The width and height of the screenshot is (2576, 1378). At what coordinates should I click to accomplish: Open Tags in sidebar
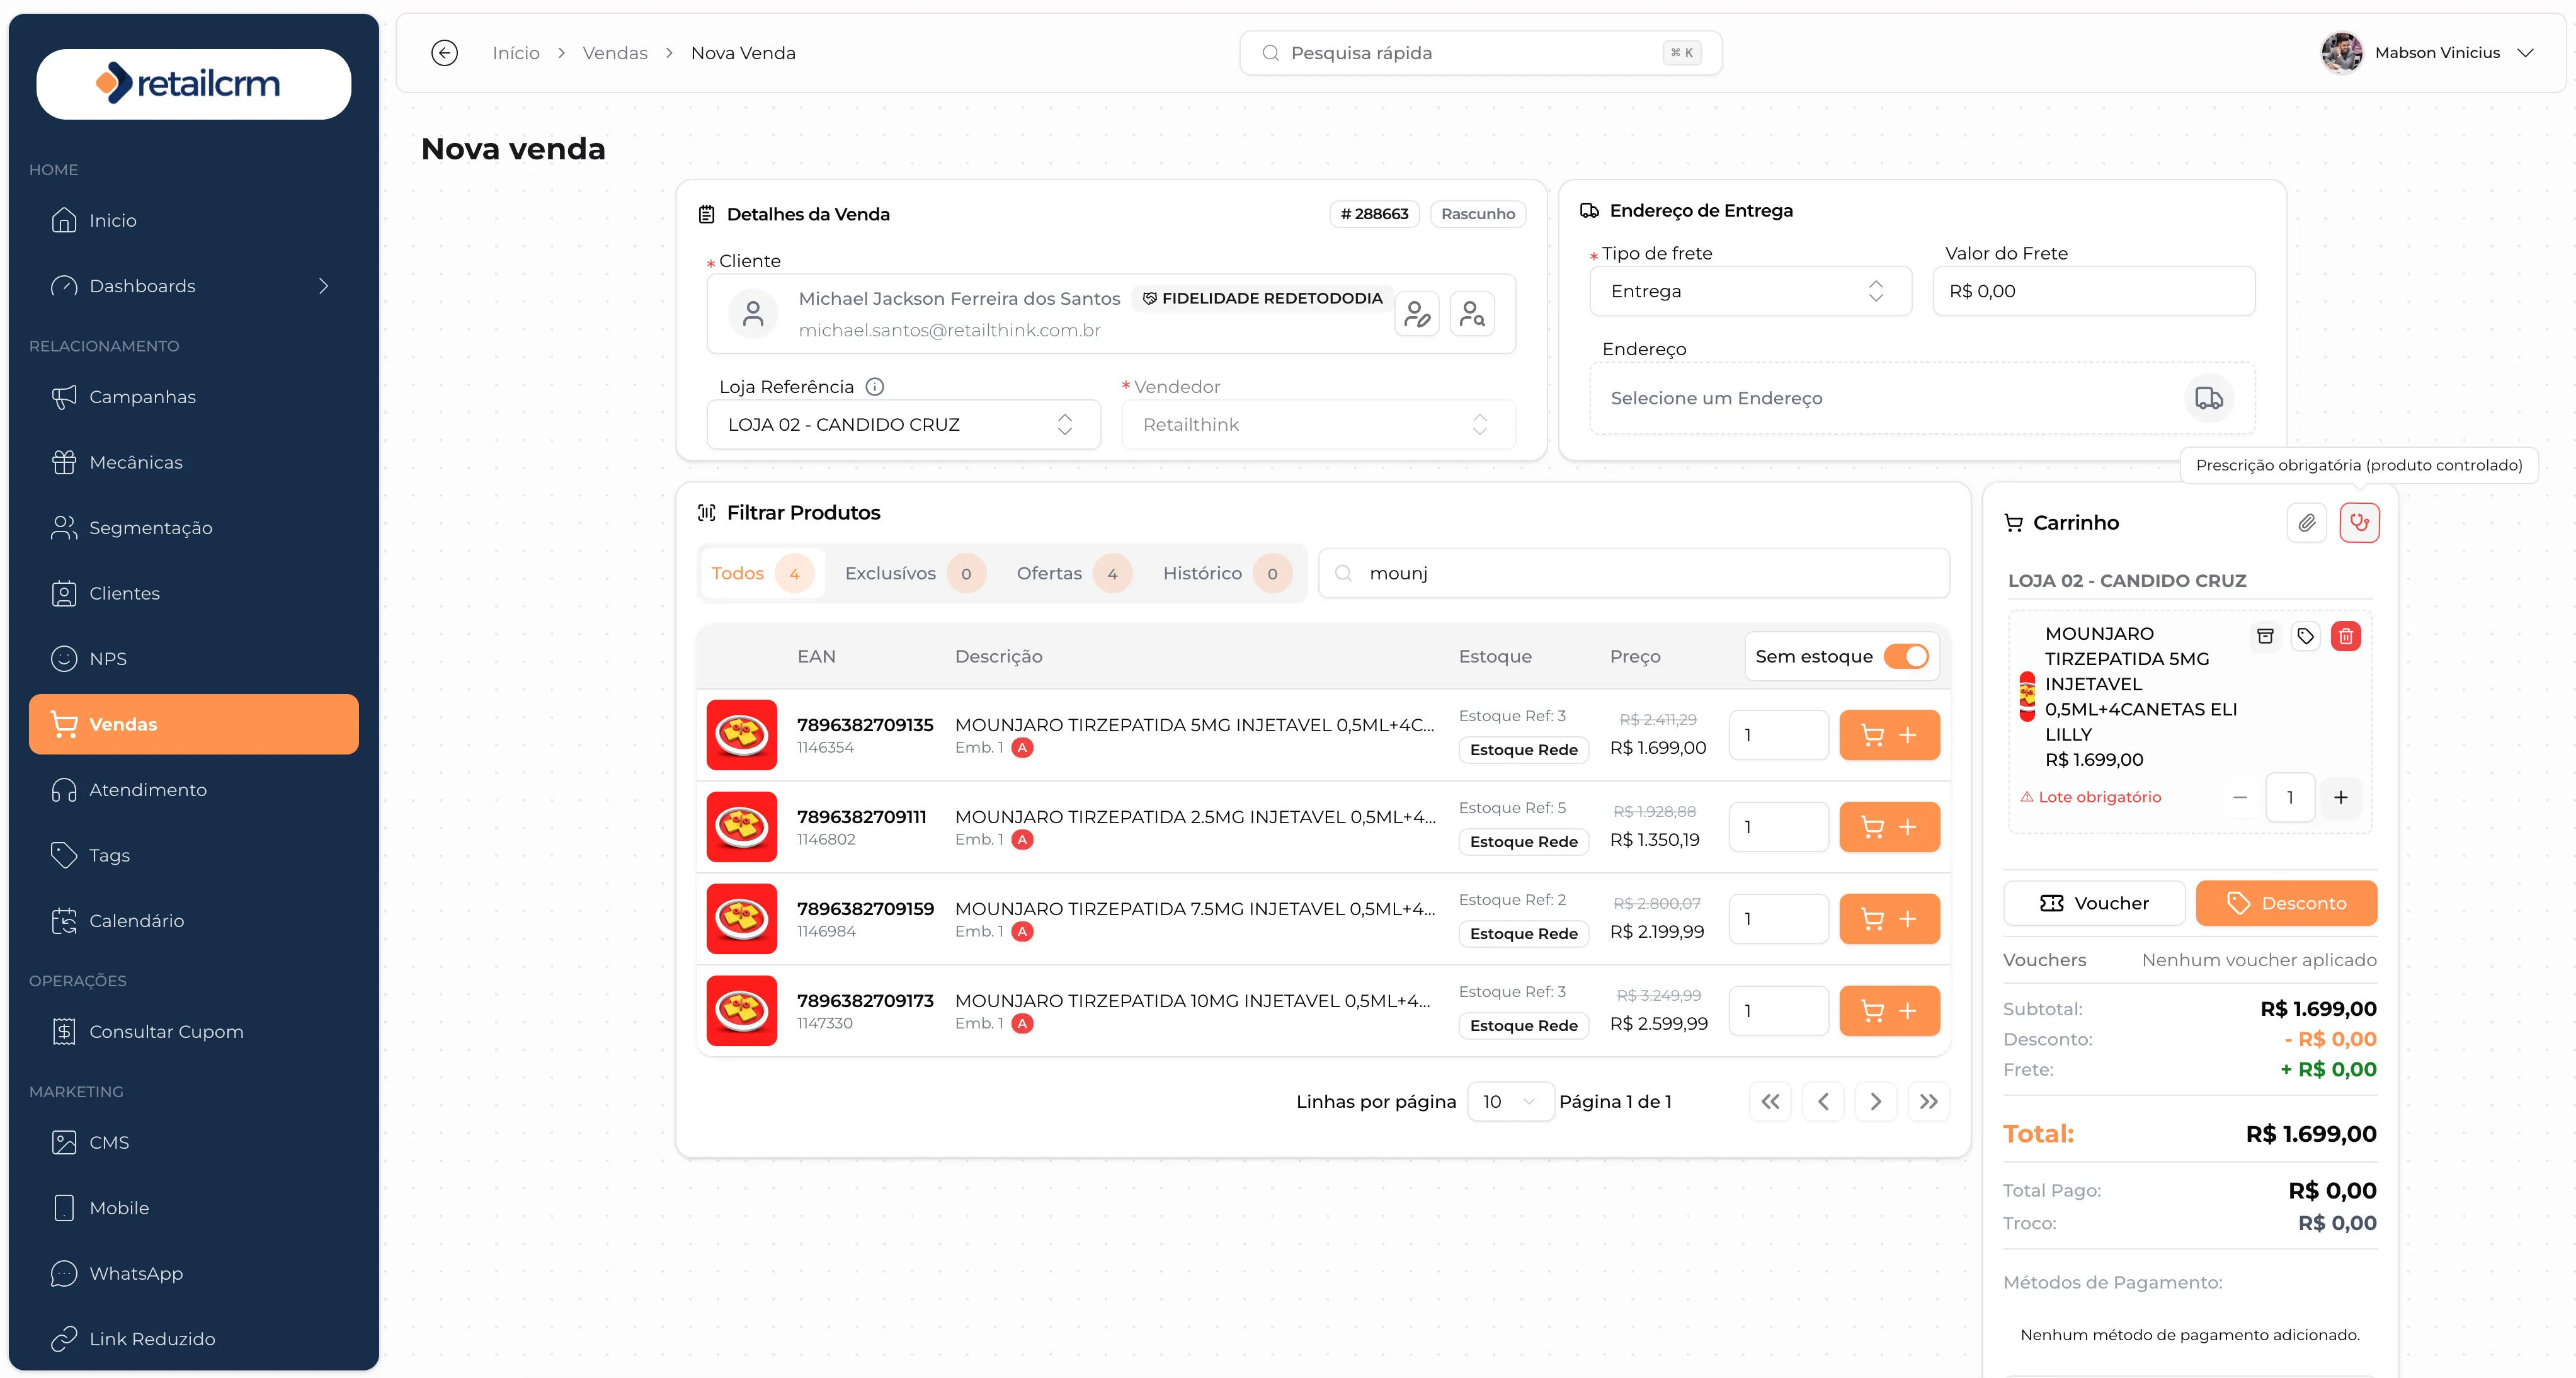194,855
